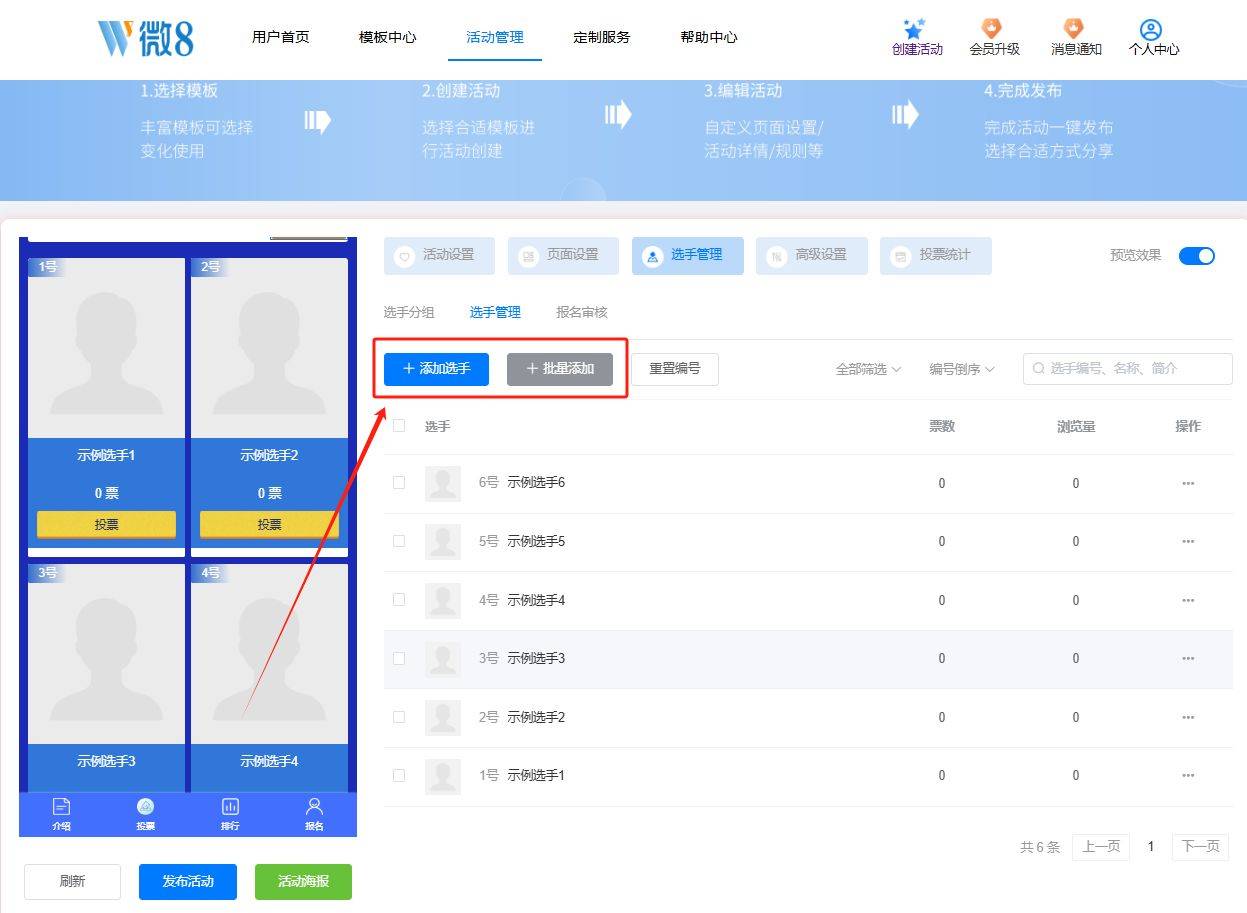Viewport: 1247px width, 913px height.
Task: Expand the 编号倒序 sort dropdown
Action: coord(962,369)
